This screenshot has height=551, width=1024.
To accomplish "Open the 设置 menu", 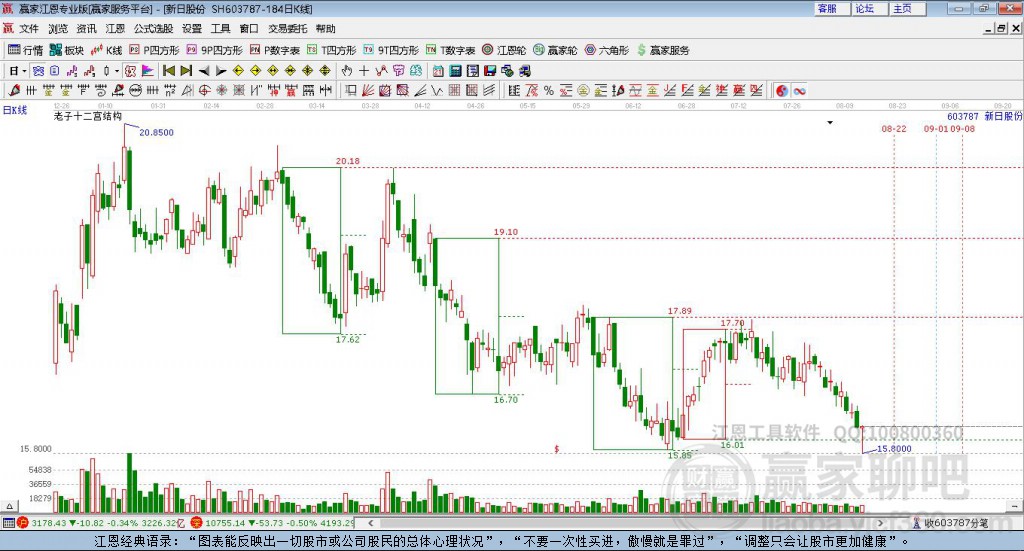I will (x=191, y=29).
